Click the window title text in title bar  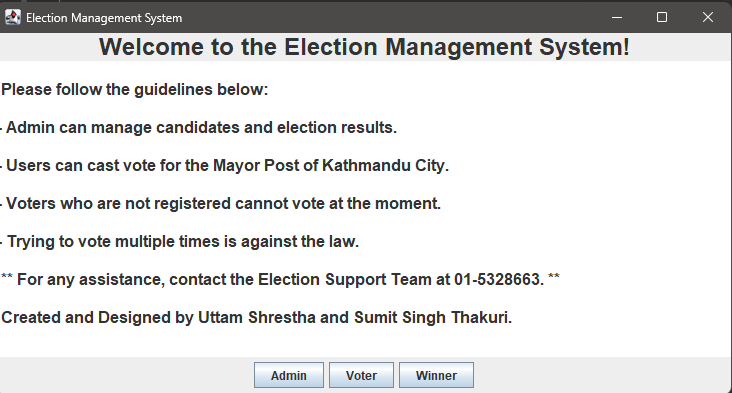[104, 18]
